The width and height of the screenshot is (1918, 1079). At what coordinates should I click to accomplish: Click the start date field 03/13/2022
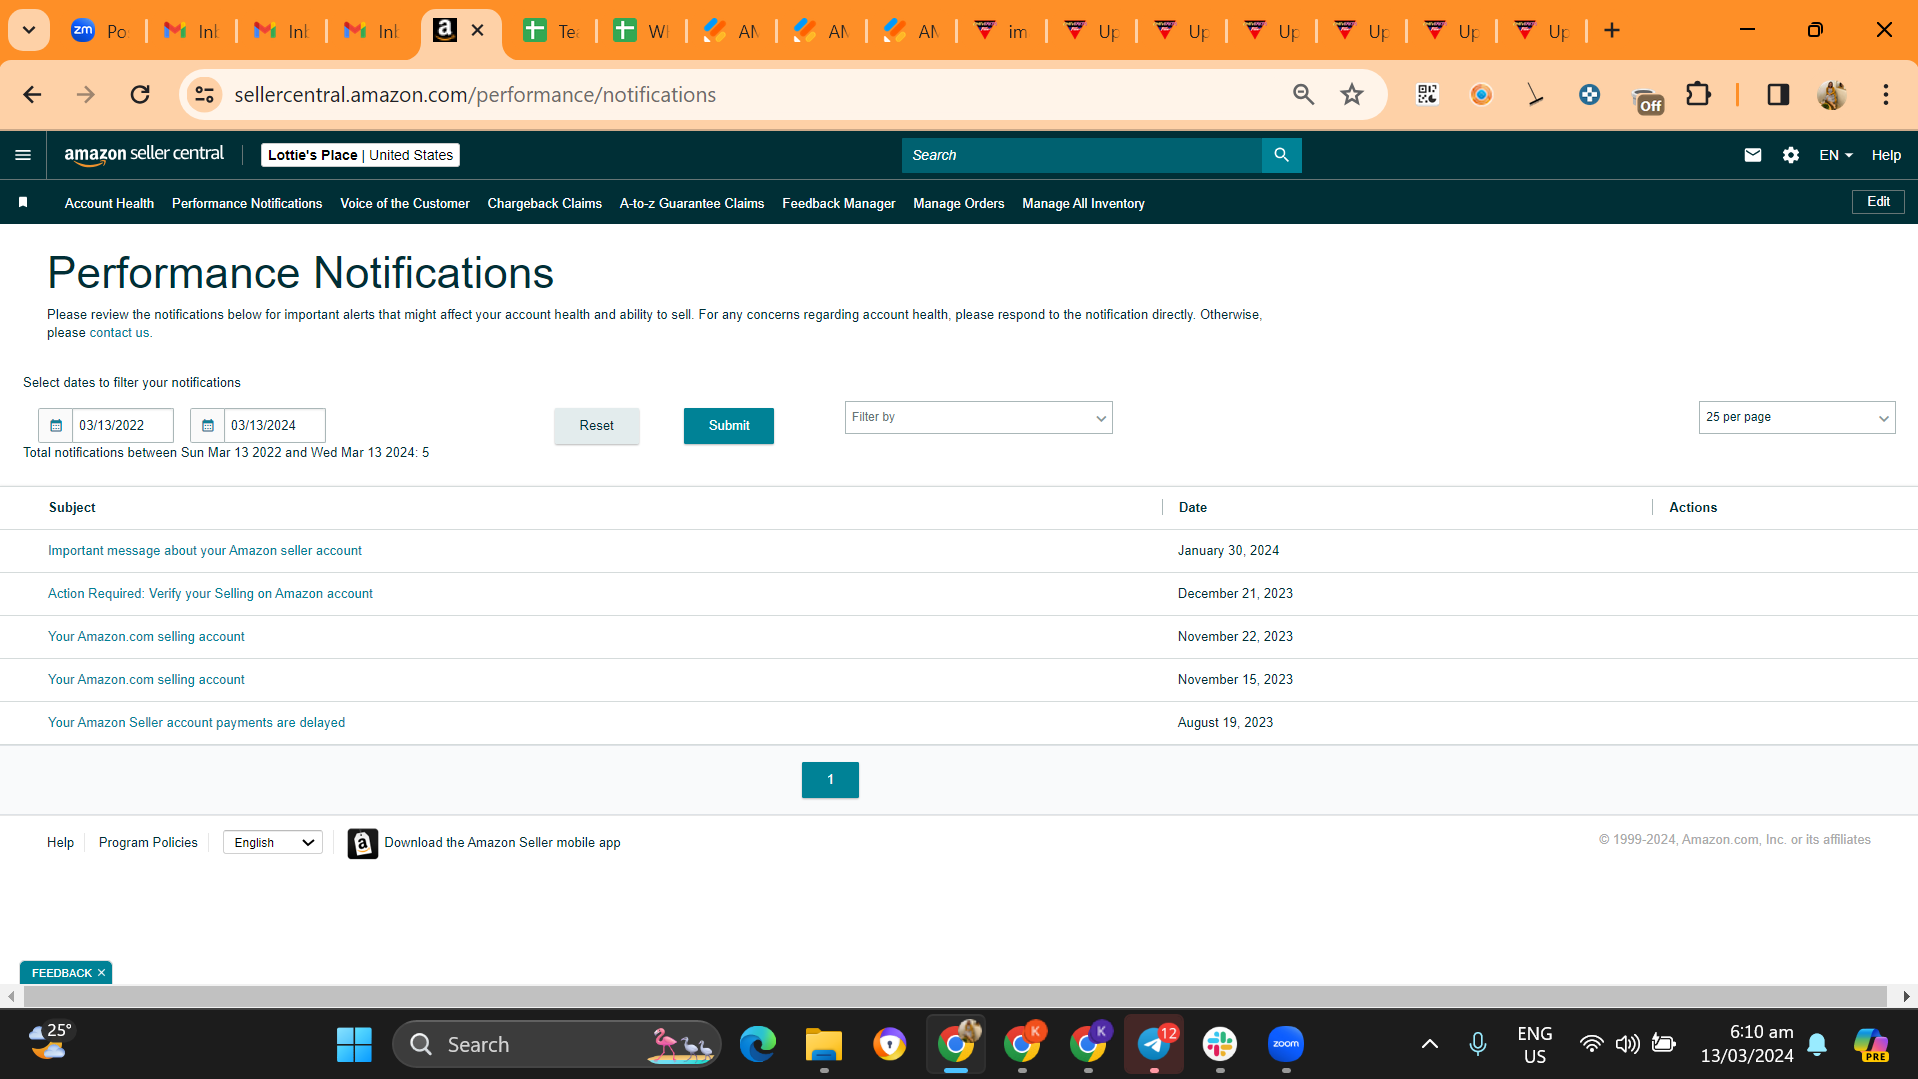122,426
